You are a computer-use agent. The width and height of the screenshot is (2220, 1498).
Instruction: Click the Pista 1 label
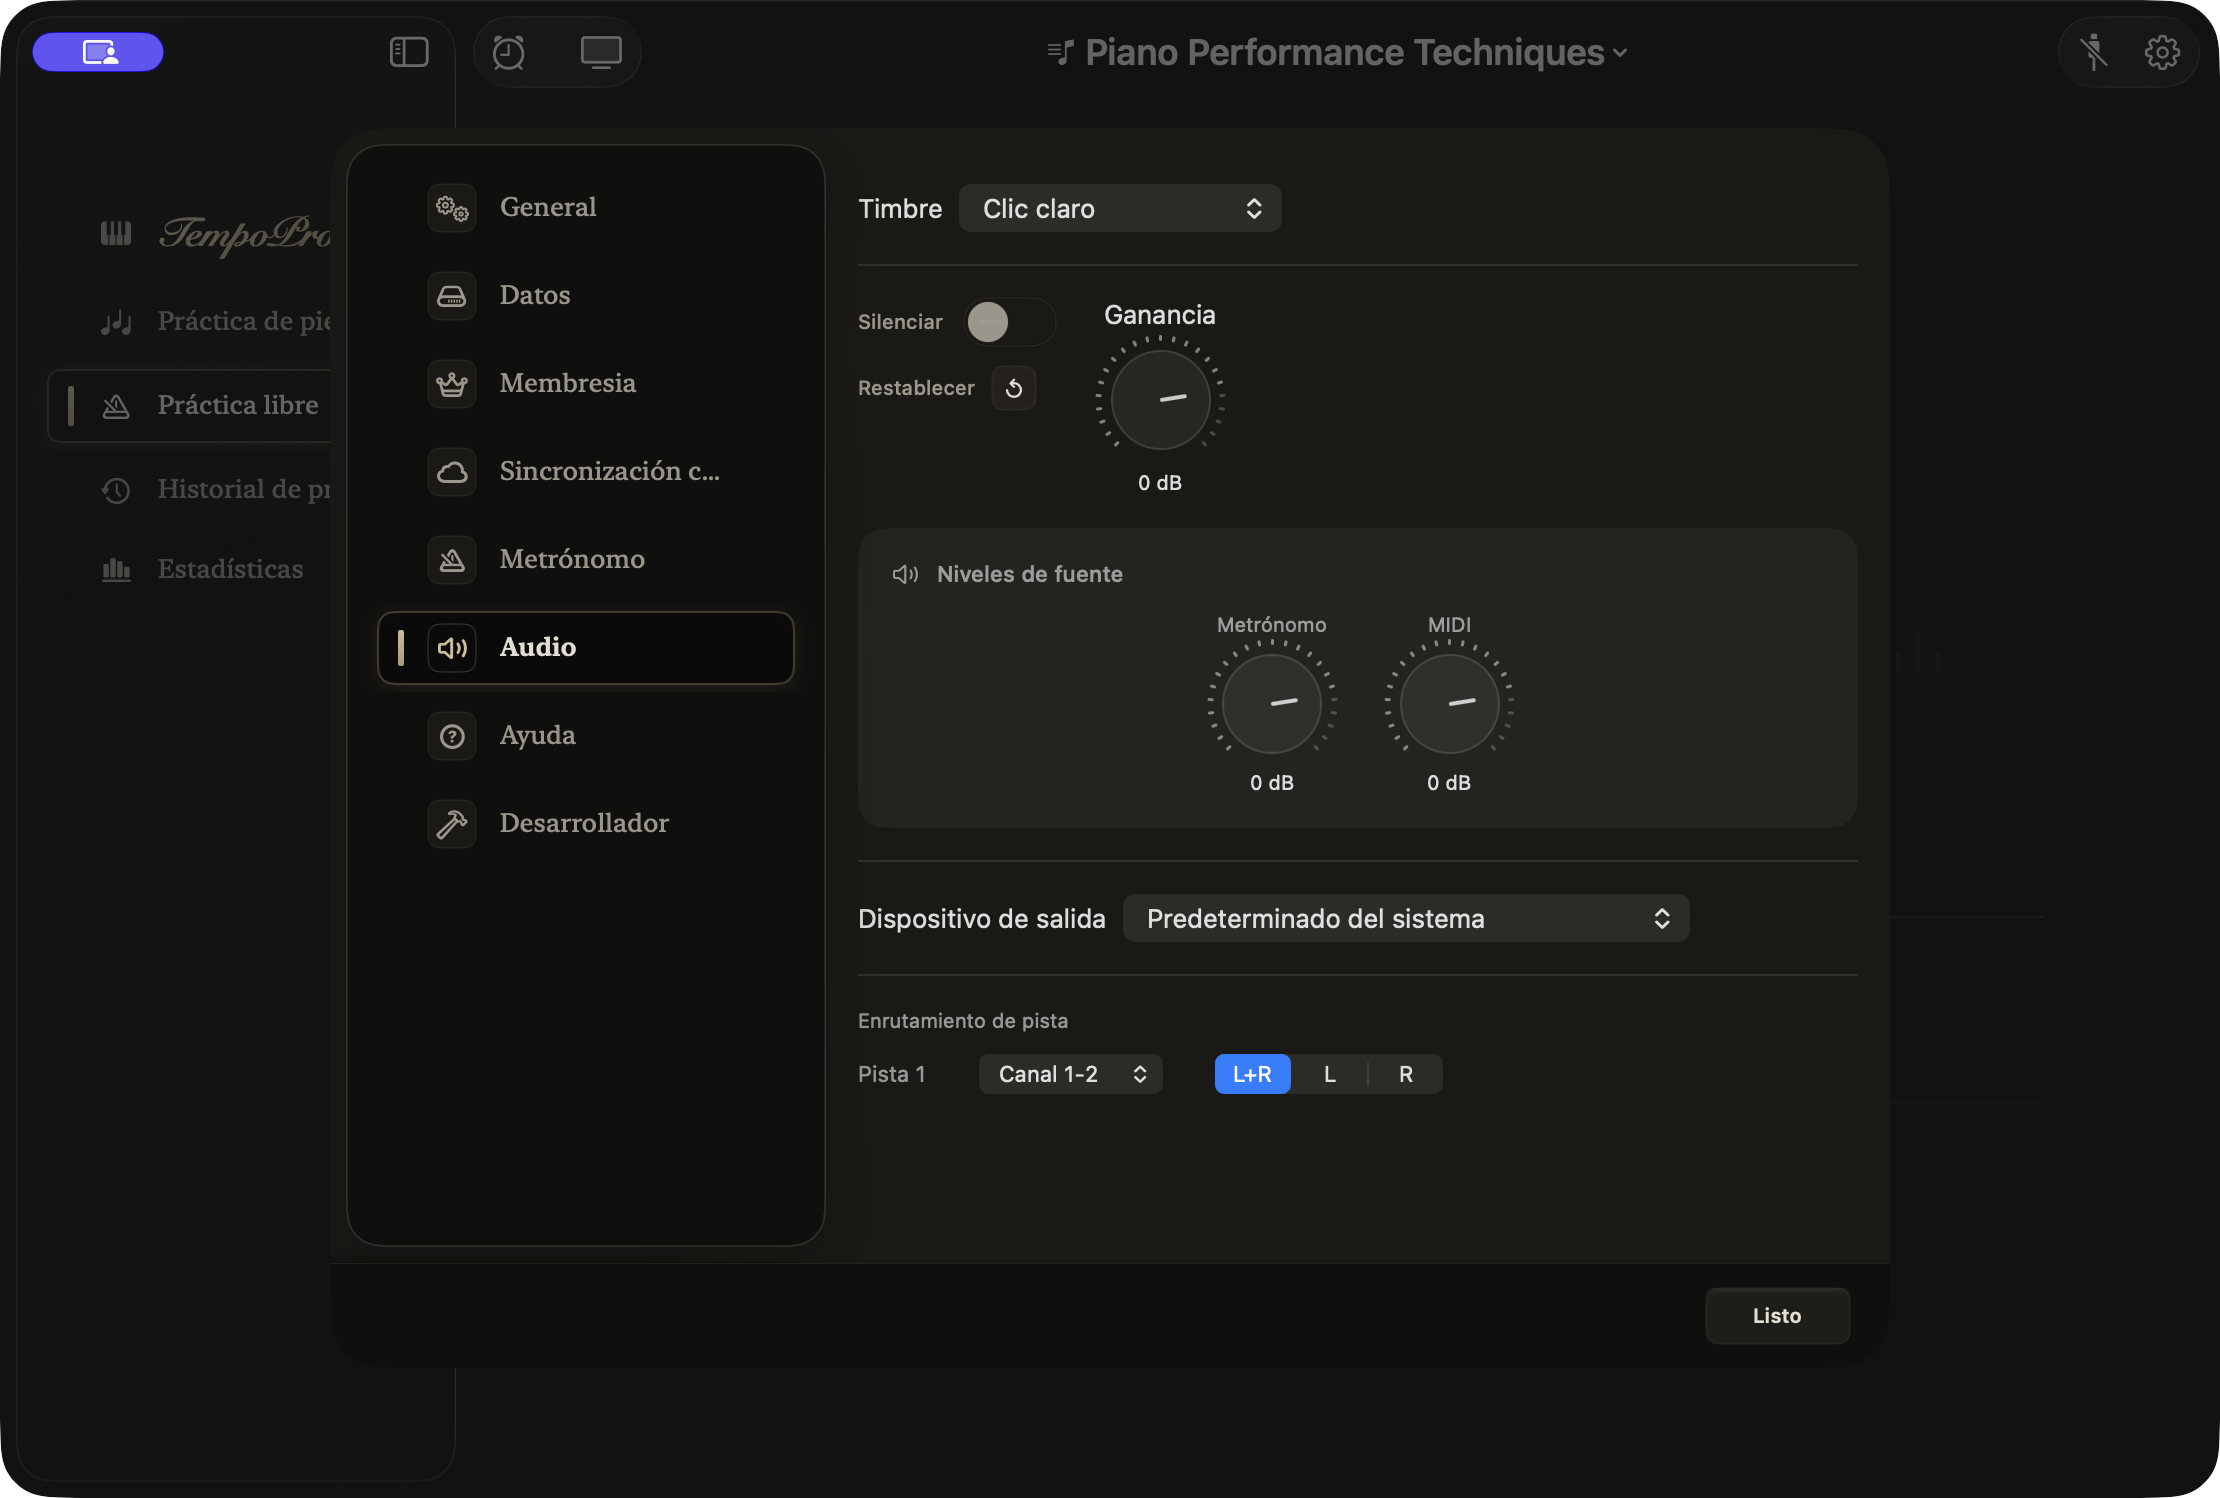(x=892, y=1074)
